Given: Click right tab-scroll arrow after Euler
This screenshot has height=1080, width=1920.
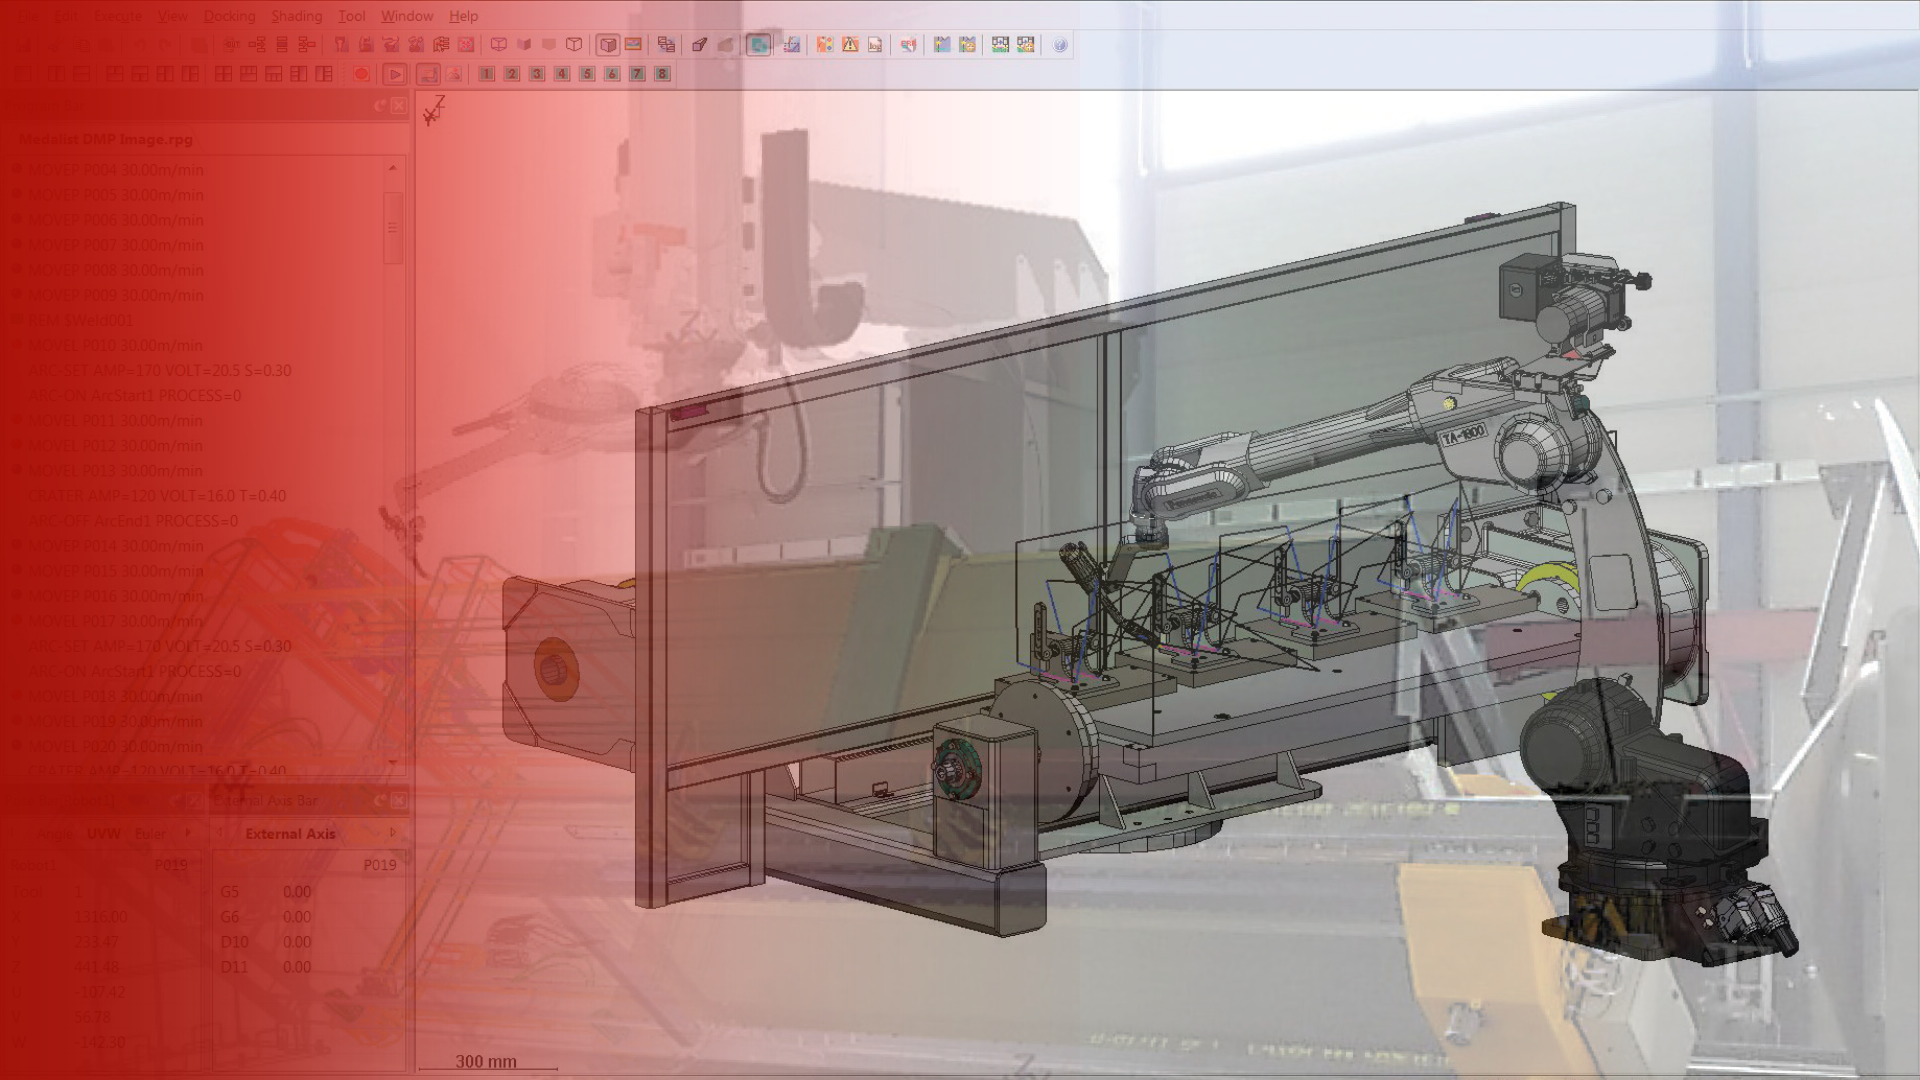Looking at the screenshot, I should 188,833.
